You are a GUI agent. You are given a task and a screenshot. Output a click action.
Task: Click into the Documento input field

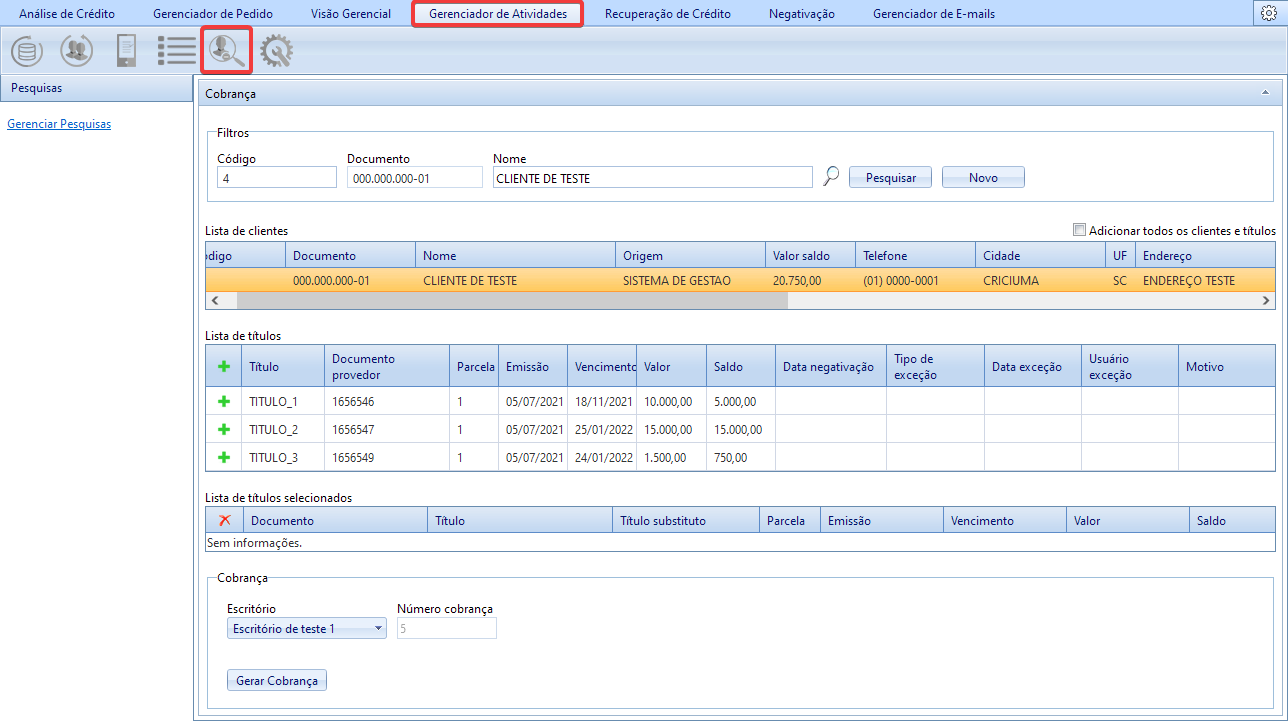(415, 177)
